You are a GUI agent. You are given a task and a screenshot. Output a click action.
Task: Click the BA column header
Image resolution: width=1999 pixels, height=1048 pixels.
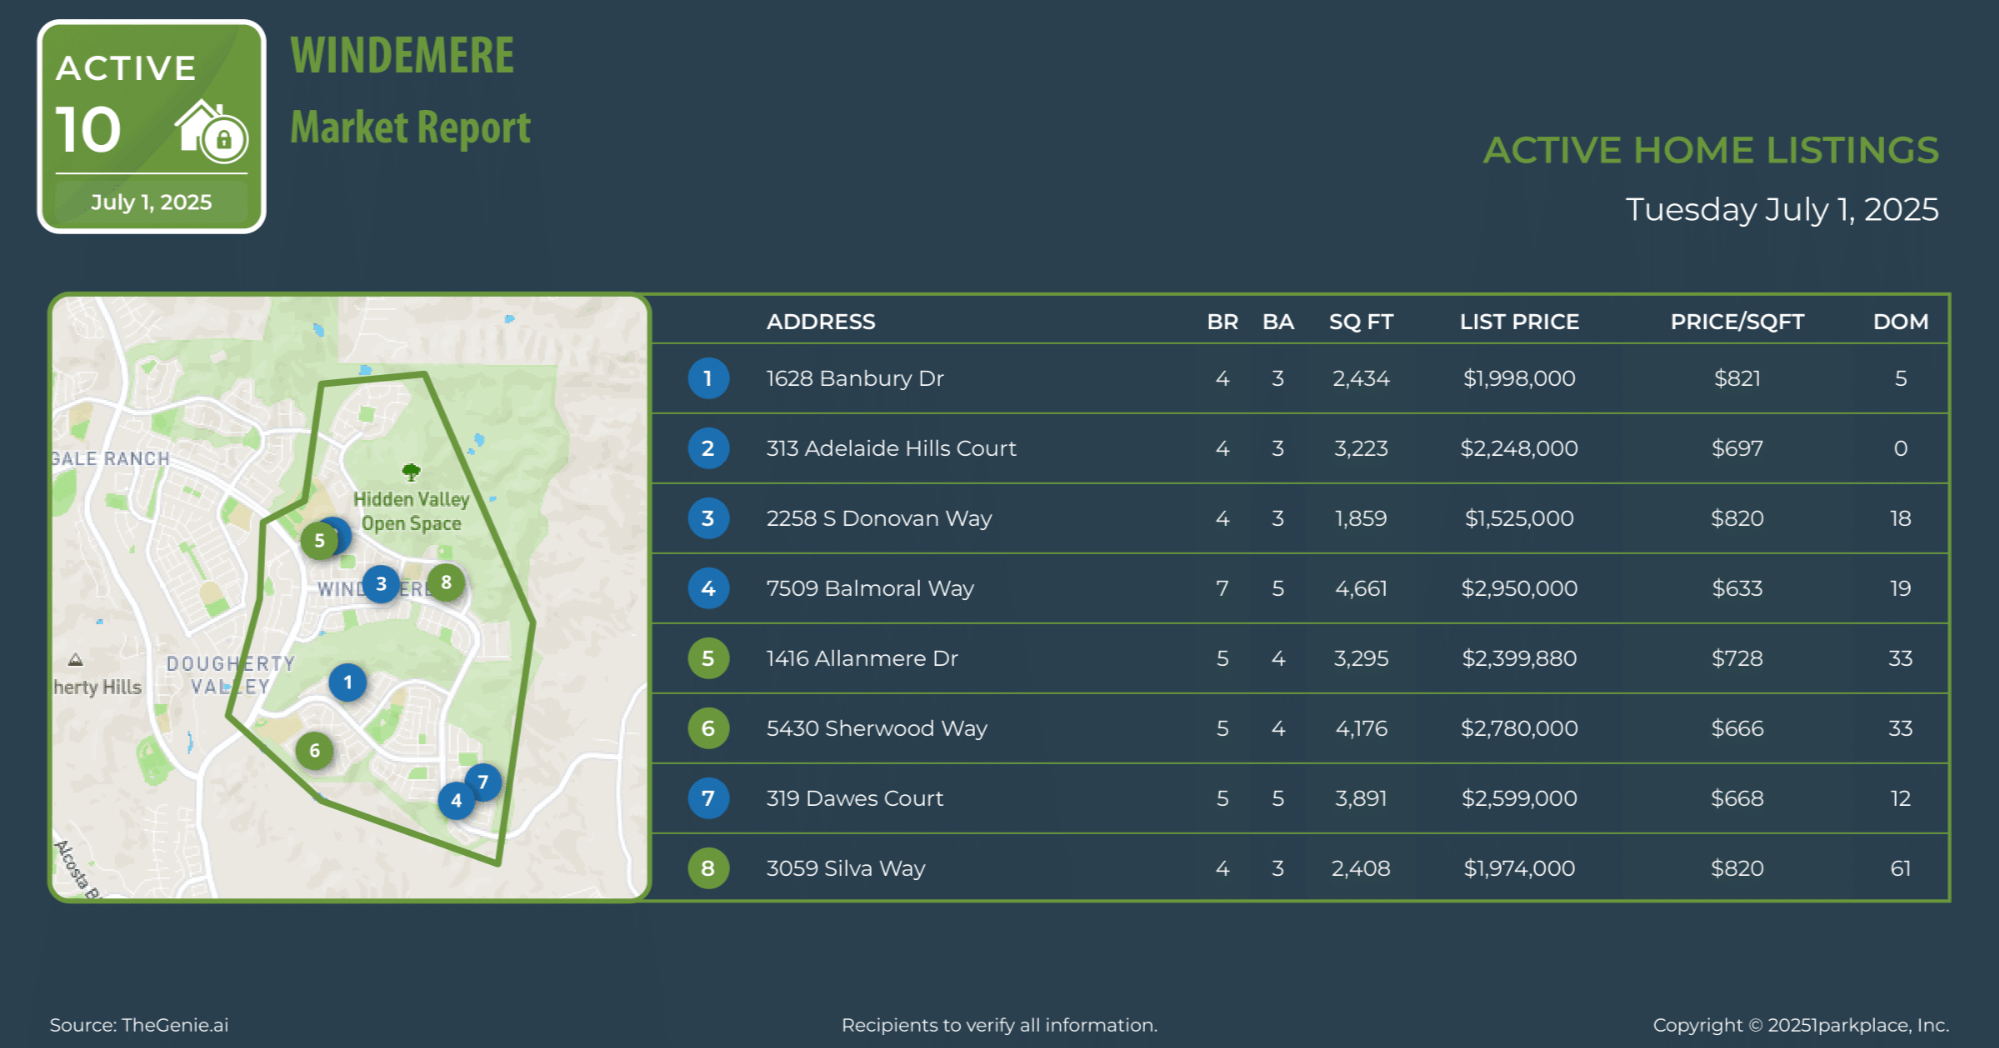coord(1278,322)
